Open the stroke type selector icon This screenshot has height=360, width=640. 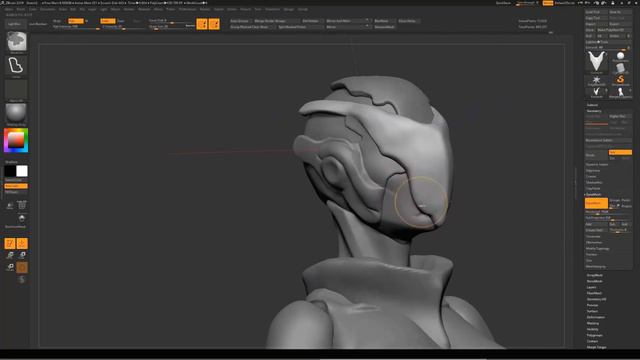pyautogui.click(x=16, y=66)
